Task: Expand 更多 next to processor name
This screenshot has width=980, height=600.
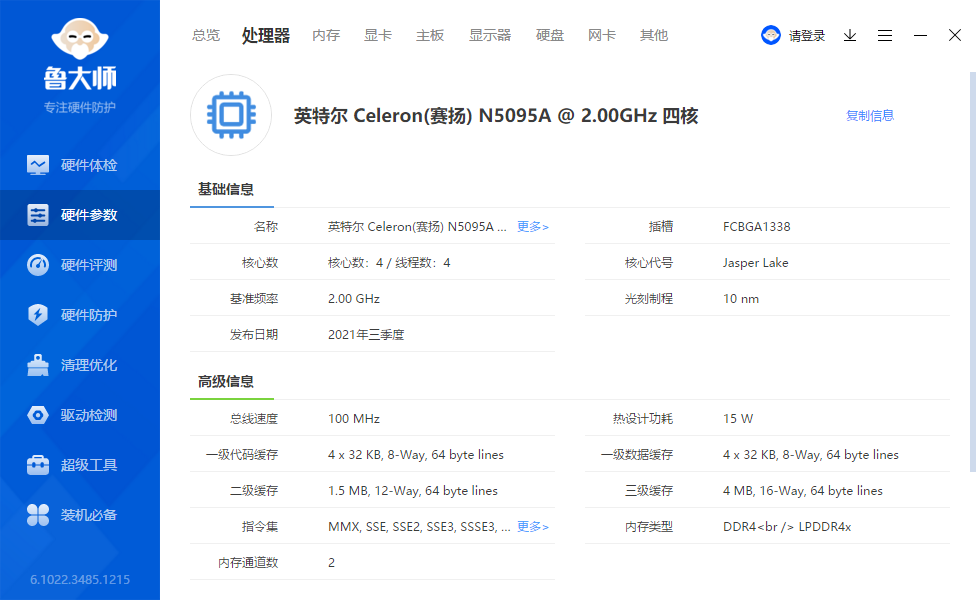Action: pos(532,227)
